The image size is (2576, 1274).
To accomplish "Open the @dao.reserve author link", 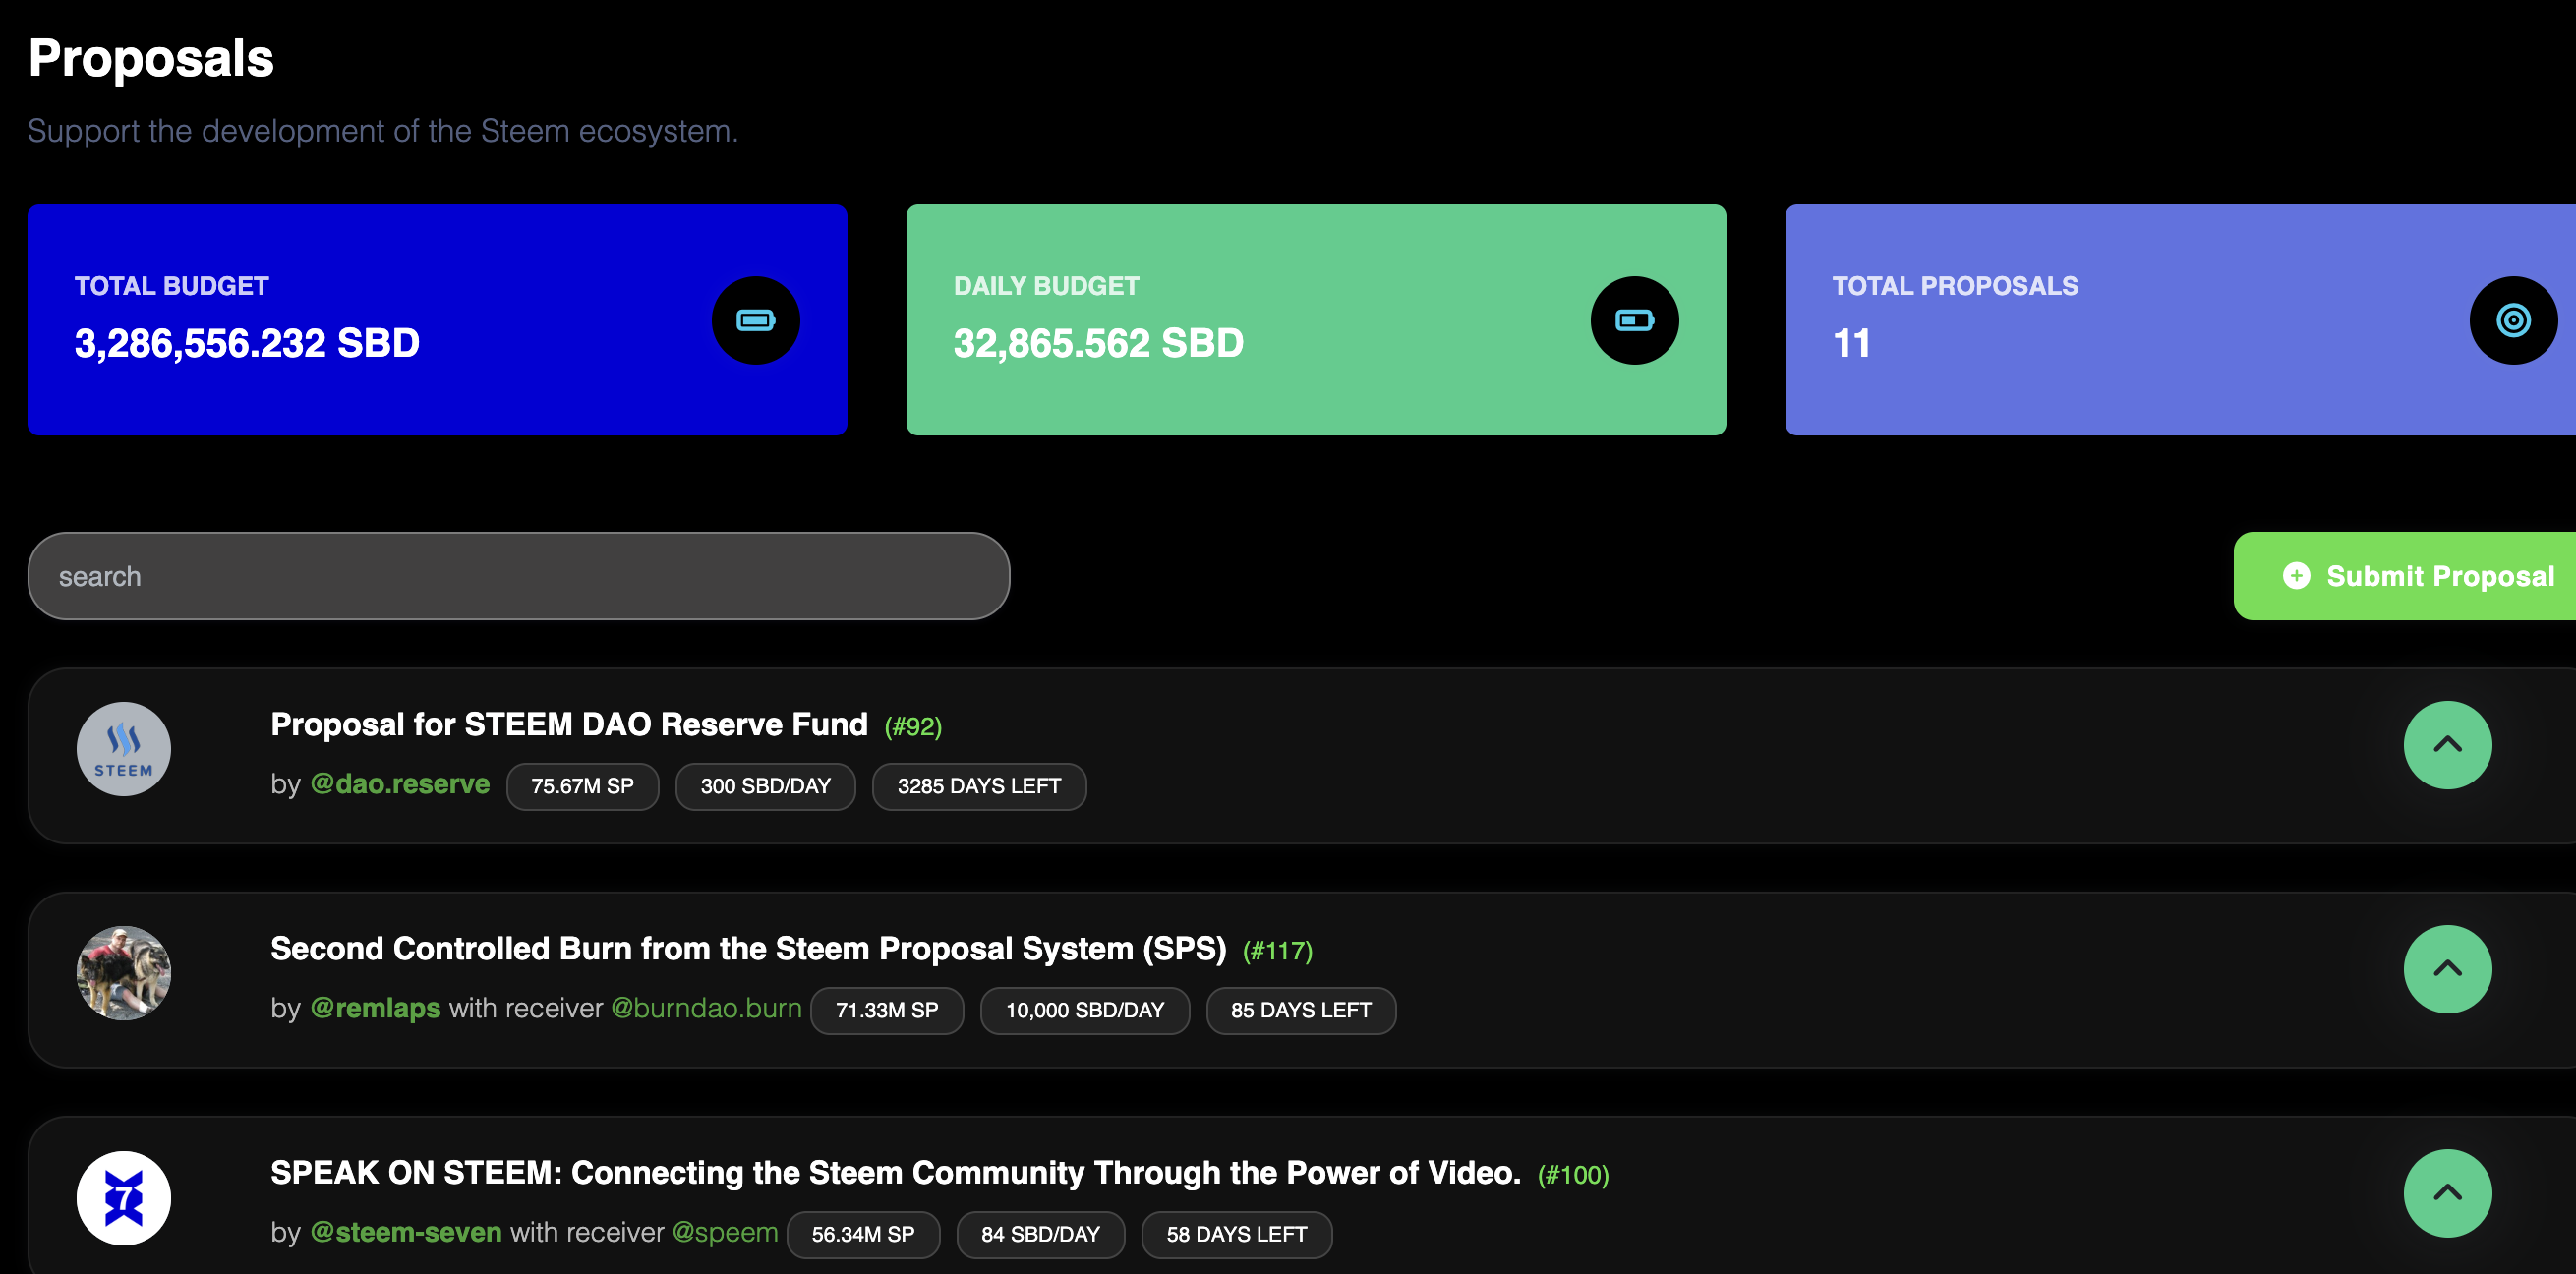I will click(x=399, y=784).
